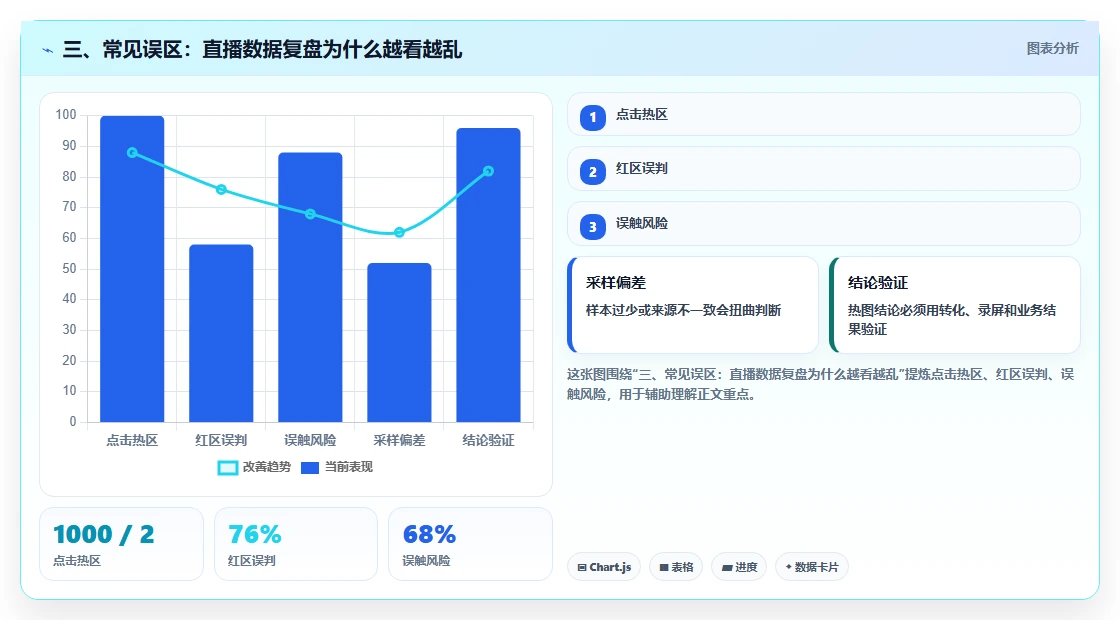The height and width of the screenshot is (620, 1120).
Task: Click the 76% 红区误判 stat card
Action: tap(296, 544)
